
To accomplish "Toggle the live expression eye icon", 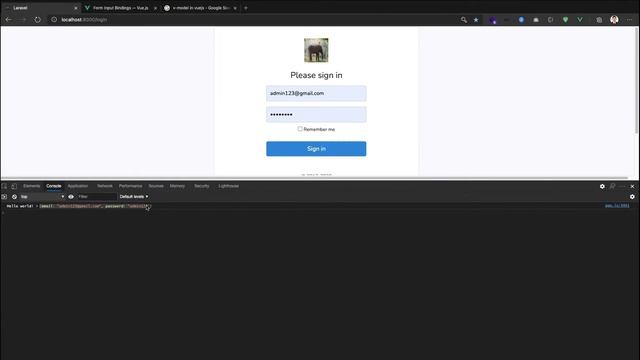I will (x=71, y=197).
